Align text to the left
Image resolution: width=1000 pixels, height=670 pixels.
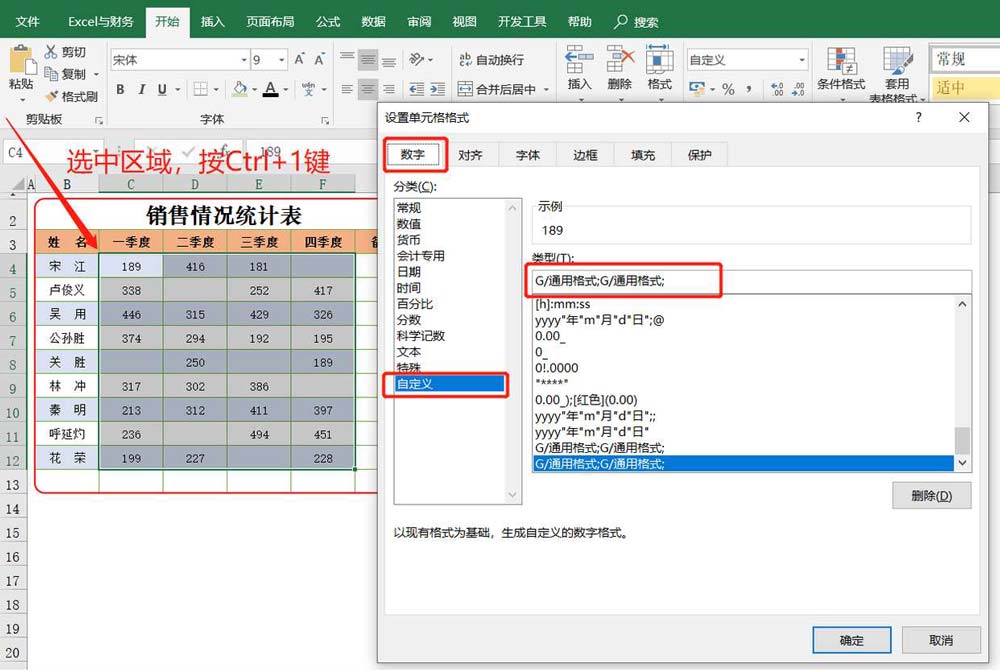[347, 89]
